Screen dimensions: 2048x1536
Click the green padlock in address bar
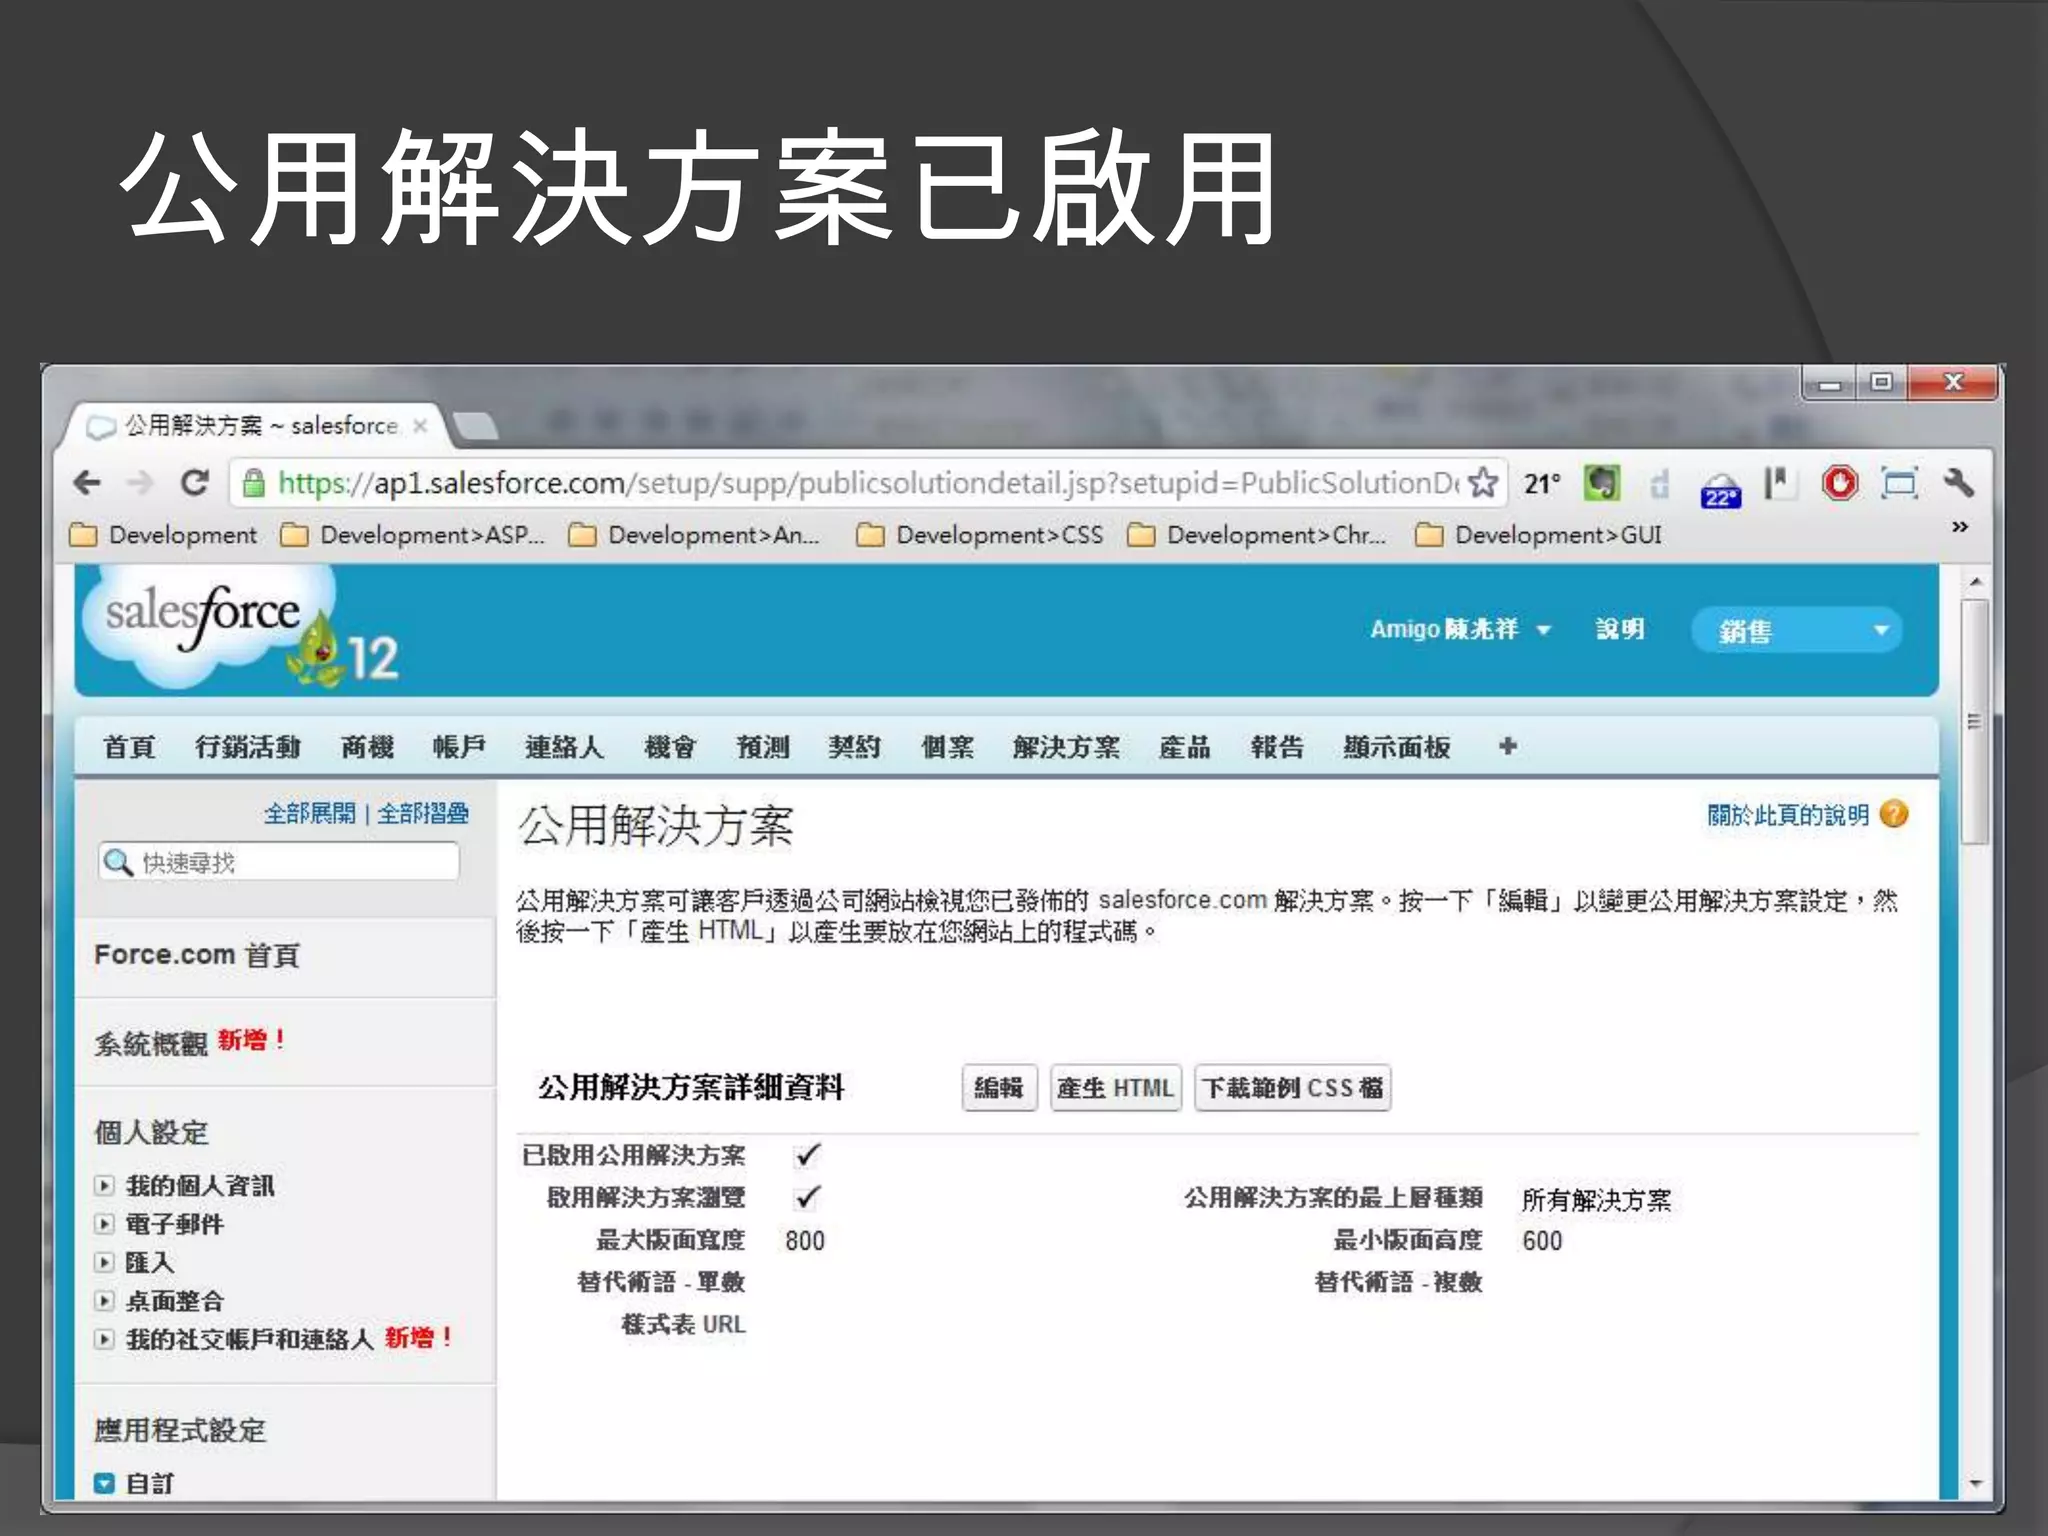[x=254, y=484]
